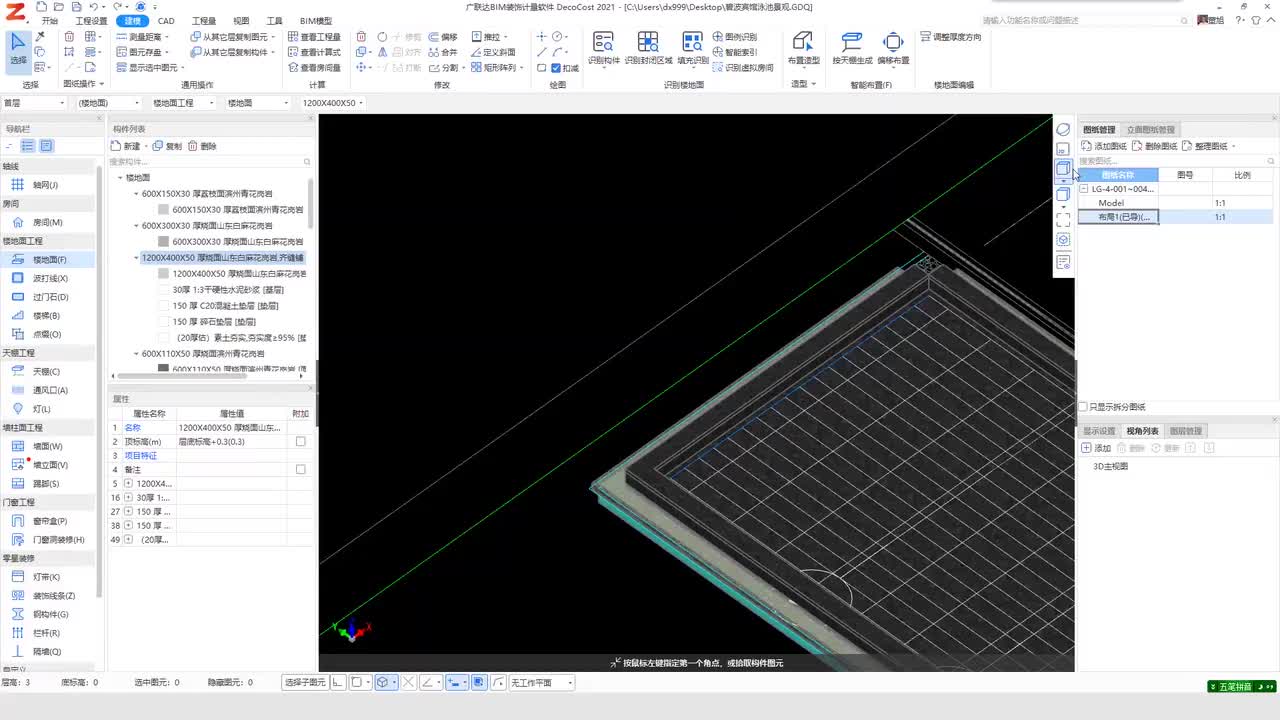Image resolution: width=1280 pixels, height=720 pixels.
Task: Select the 3D主视图 entry in view list
Action: 1110,466
